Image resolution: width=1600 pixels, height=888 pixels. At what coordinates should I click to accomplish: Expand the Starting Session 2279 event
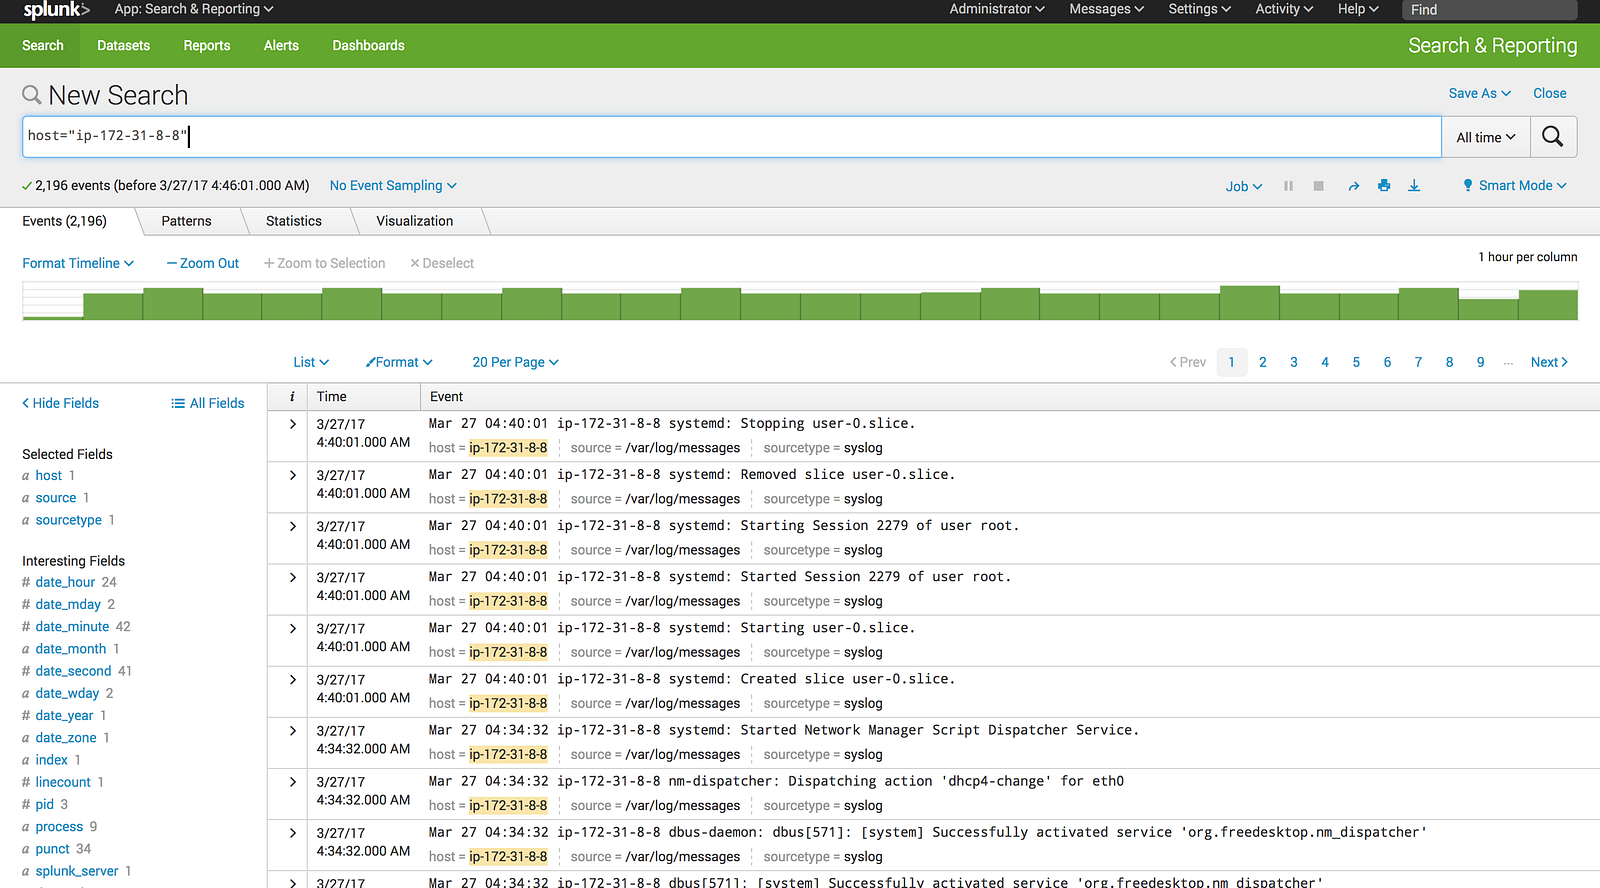293,526
